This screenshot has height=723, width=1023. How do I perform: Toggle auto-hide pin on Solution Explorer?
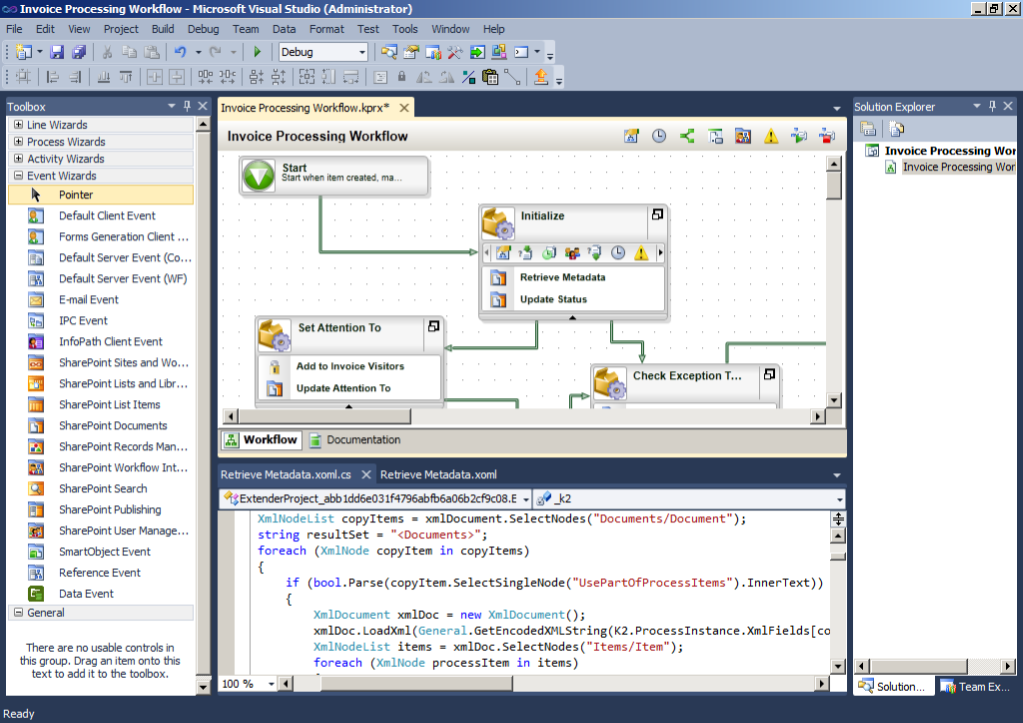coord(992,106)
